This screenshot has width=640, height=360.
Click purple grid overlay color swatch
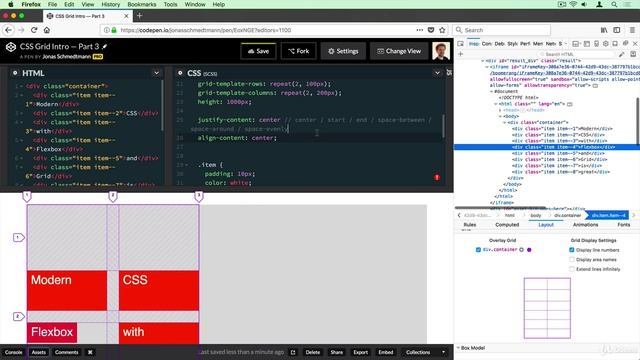tap(529, 250)
